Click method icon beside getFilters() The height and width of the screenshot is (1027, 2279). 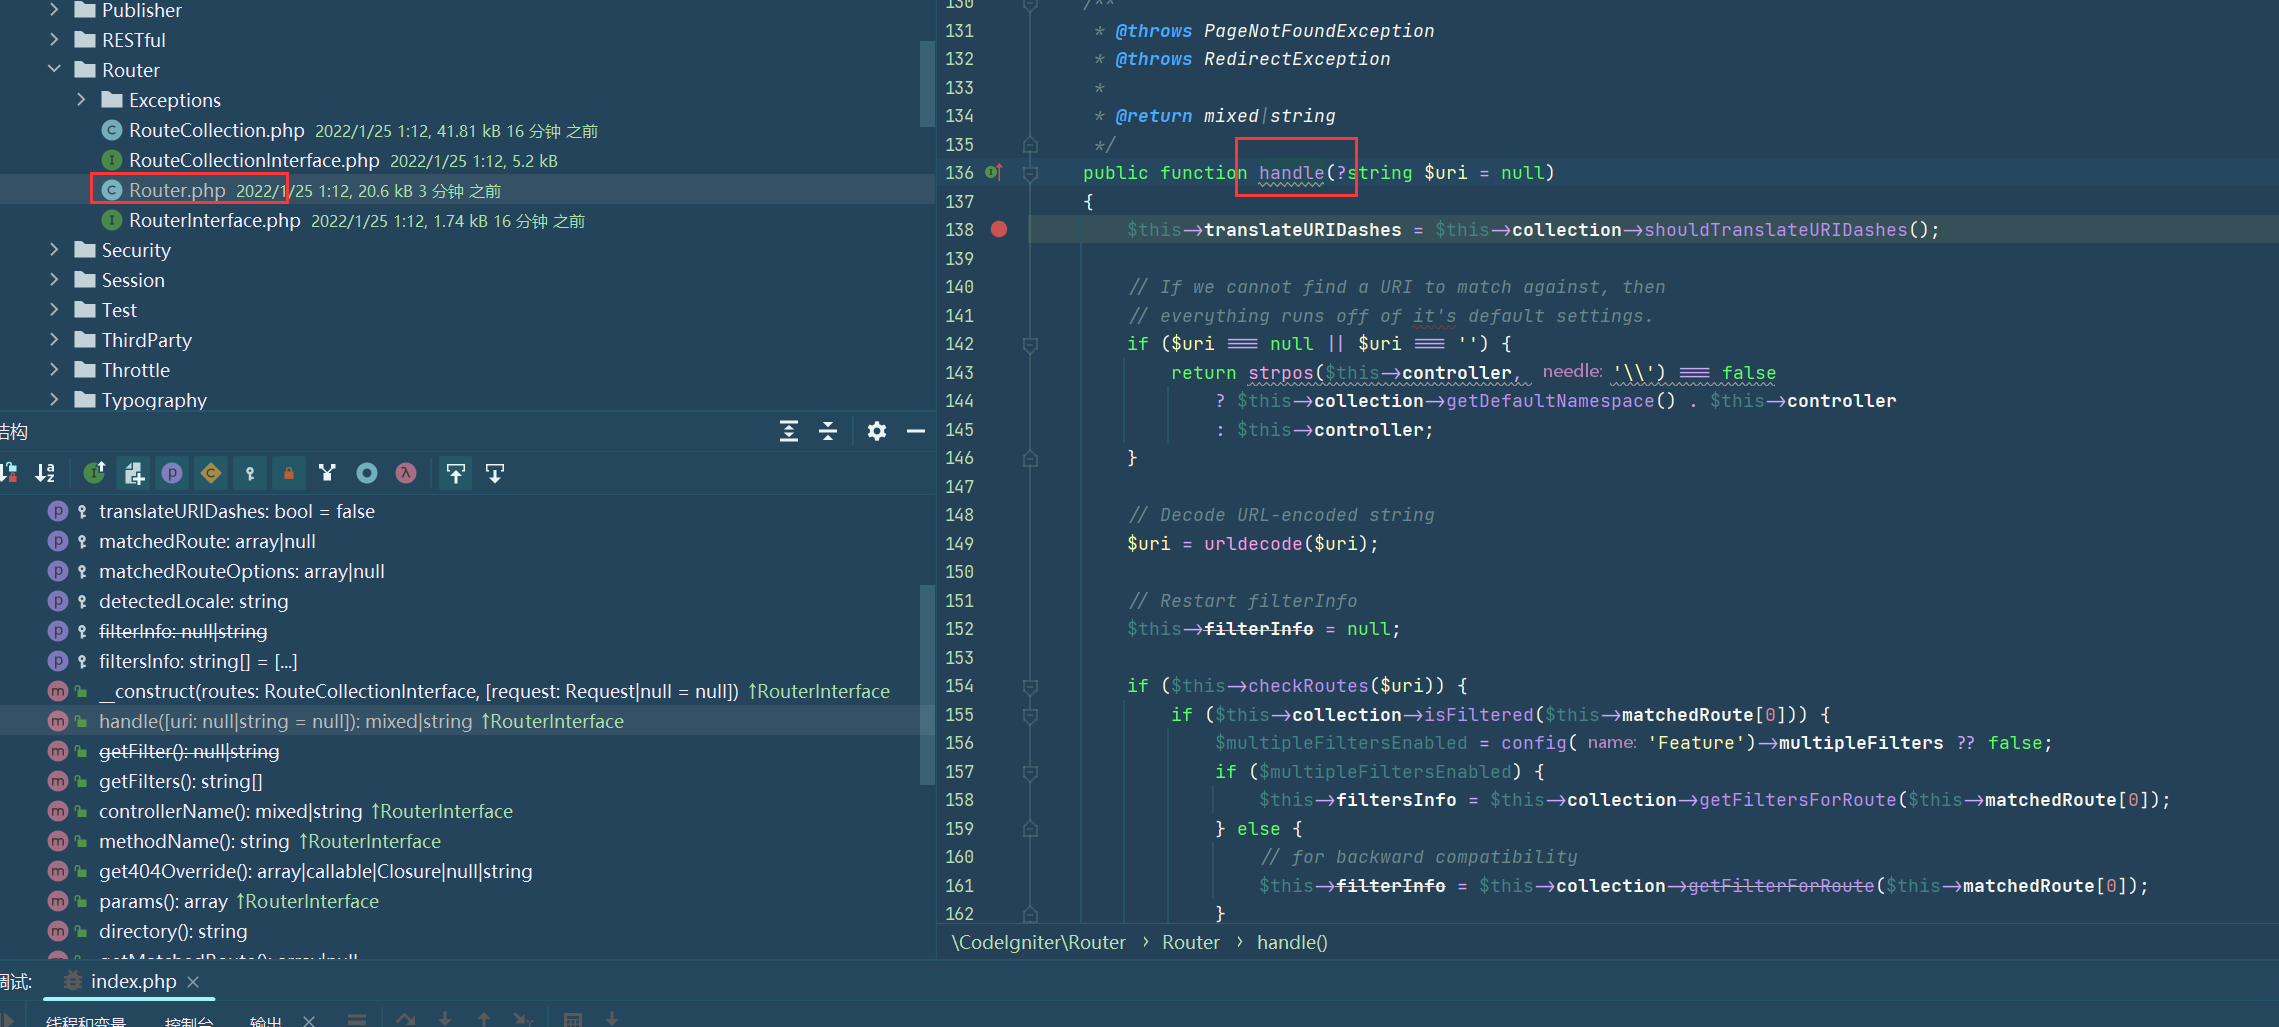pyautogui.click(x=58, y=781)
